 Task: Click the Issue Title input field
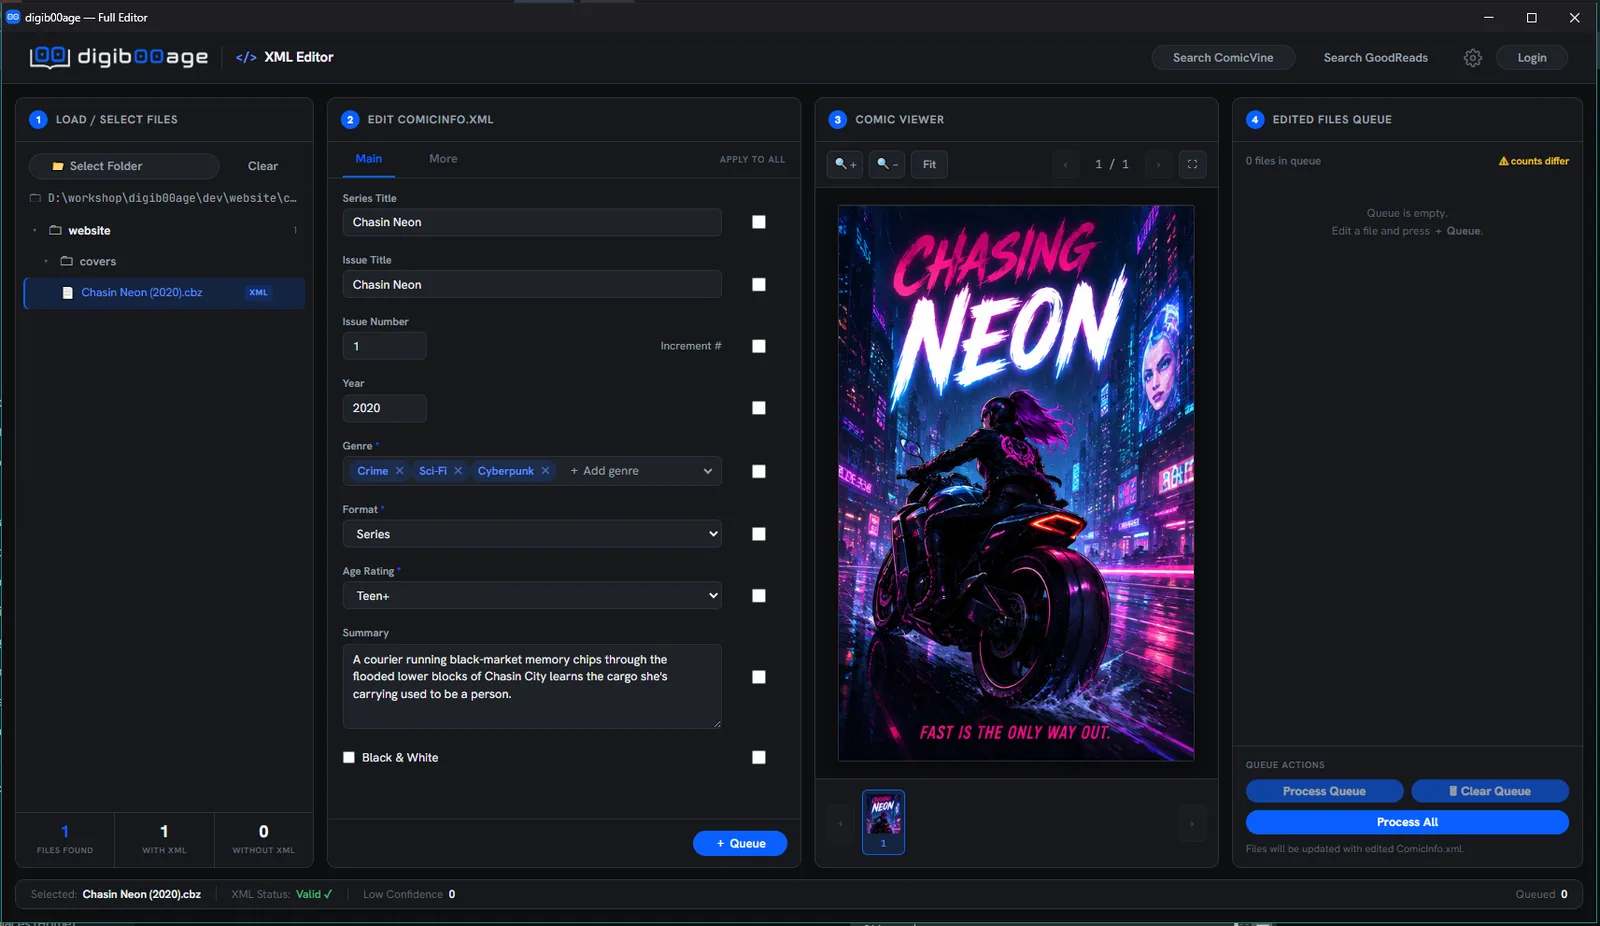[532, 285]
